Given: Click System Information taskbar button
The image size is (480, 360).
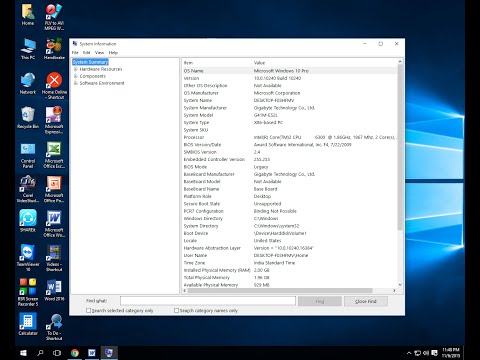Looking at the screenshot, I should 109,353.
